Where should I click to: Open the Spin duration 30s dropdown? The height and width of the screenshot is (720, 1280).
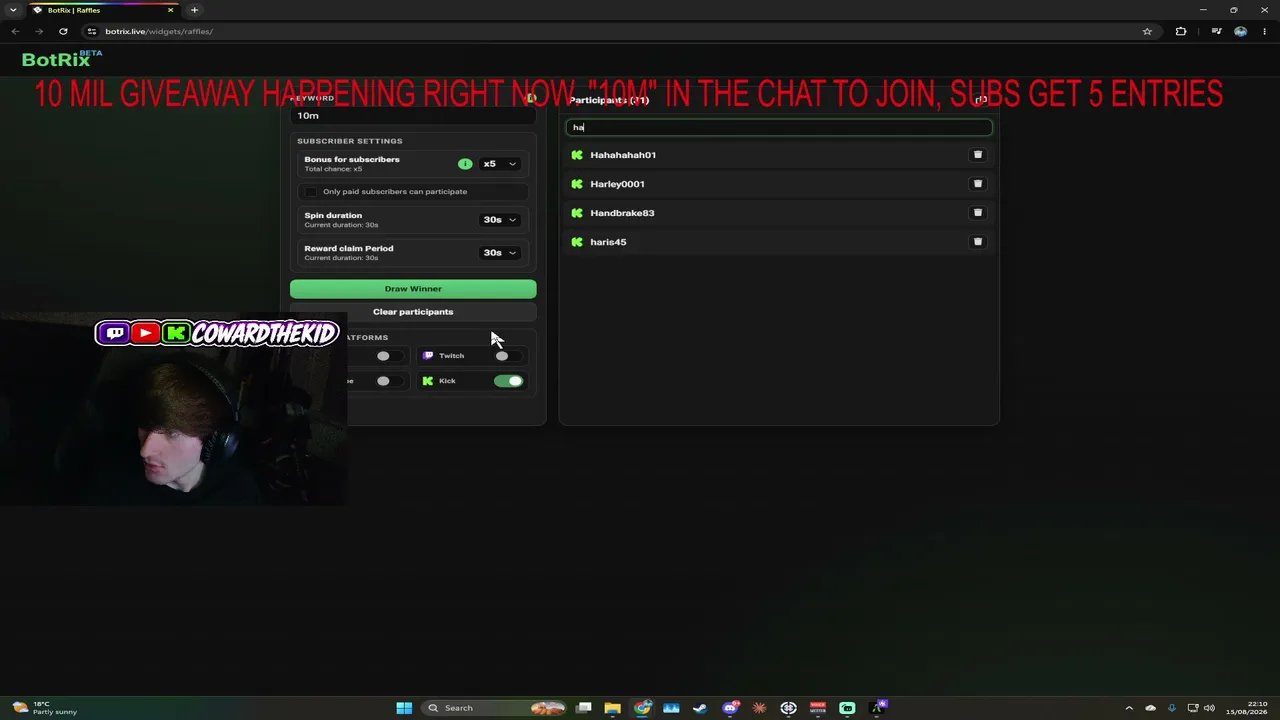tap(499, 220)
